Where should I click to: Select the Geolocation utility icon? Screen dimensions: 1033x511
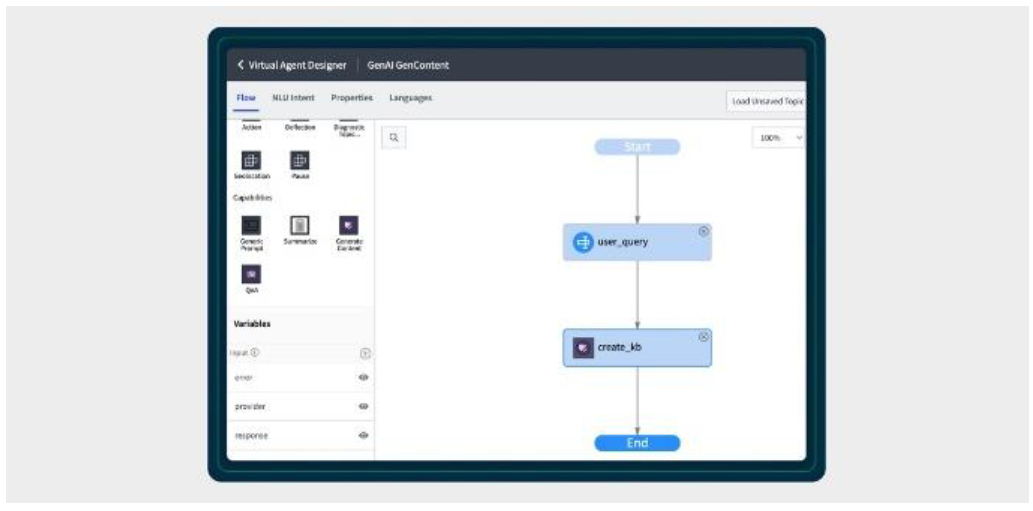(x=251, y=160)
